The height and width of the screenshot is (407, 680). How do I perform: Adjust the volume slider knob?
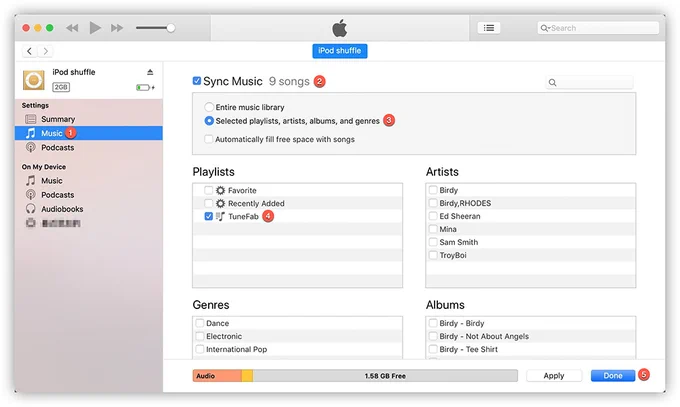171,28
